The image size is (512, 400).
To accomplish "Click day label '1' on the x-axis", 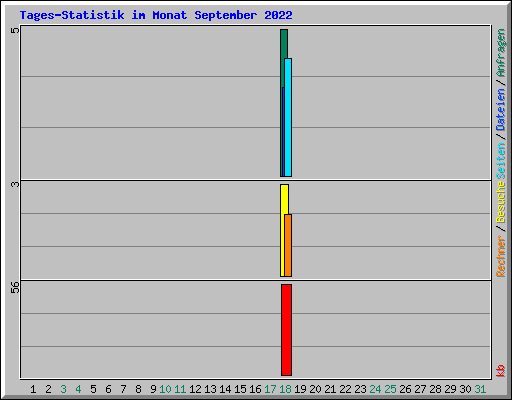I will click(x=33, y=389).
